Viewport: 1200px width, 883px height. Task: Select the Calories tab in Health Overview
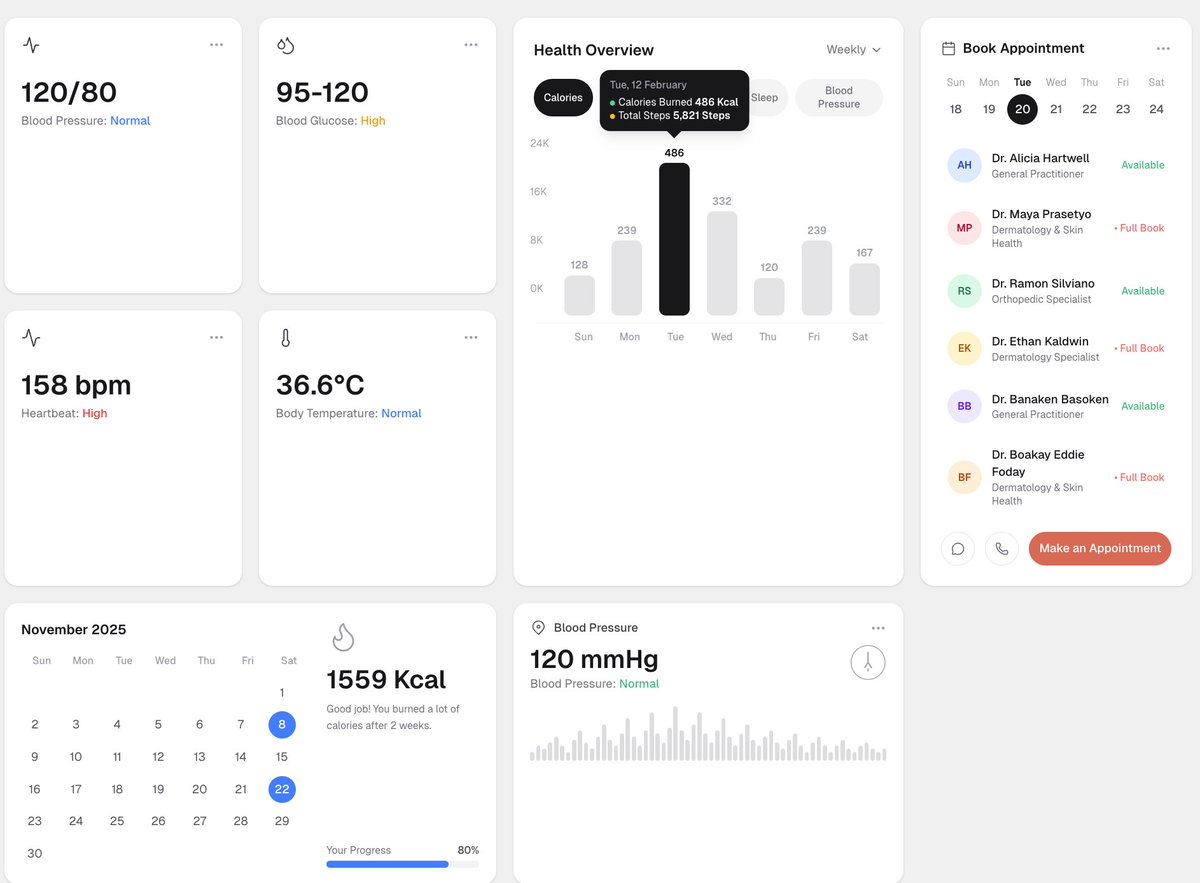point(563,98)
